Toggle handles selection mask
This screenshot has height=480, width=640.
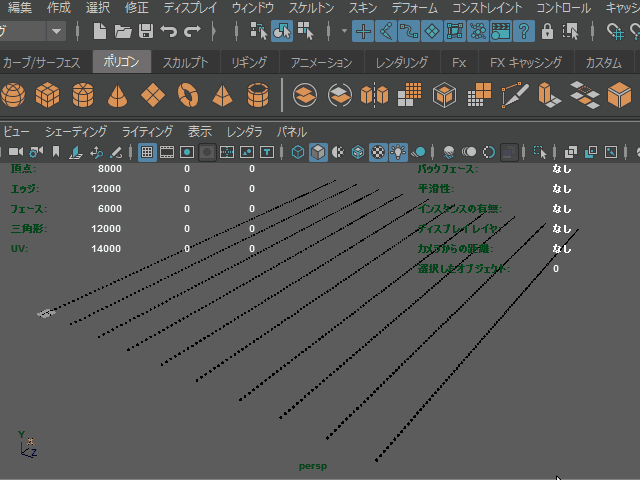pyautogui.click(x=363, y=31)
